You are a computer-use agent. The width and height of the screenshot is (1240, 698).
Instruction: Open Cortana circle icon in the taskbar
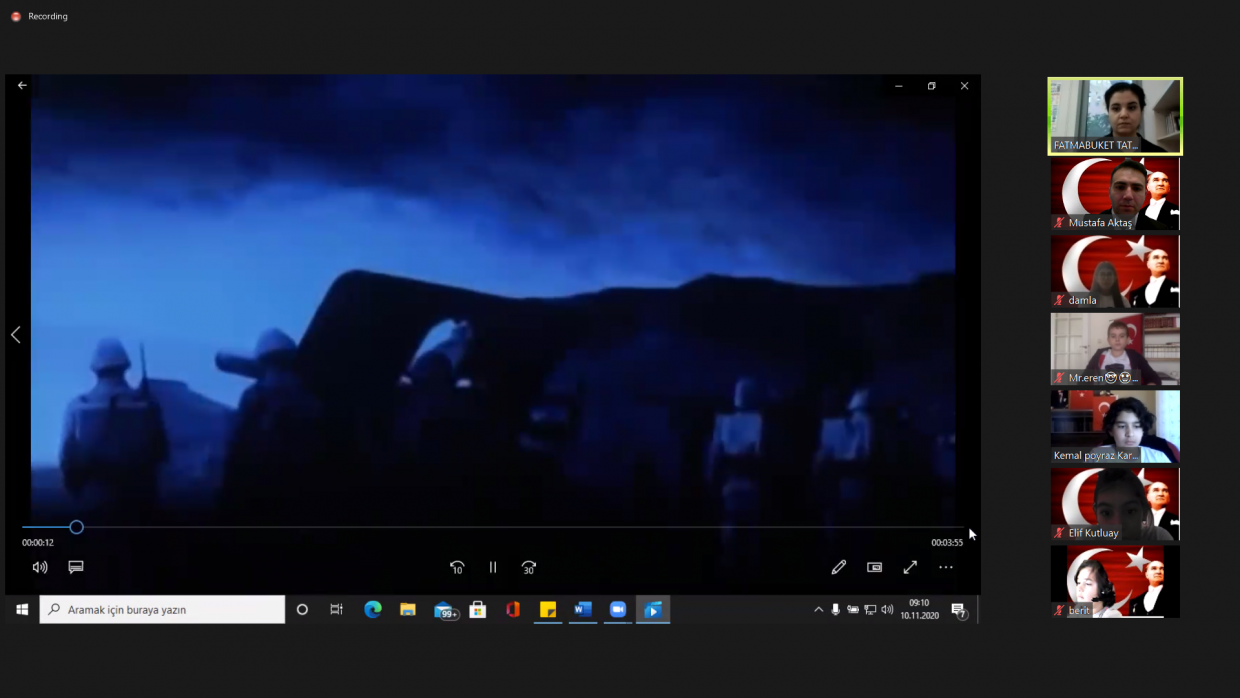(x=302, y=609)
